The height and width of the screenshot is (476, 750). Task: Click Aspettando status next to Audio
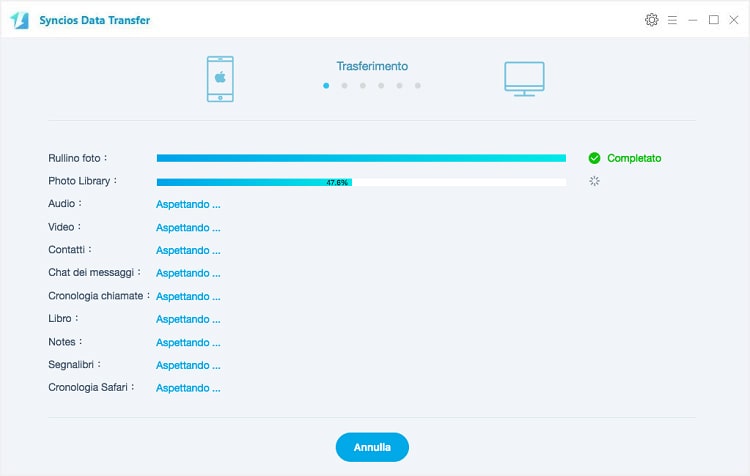tap(188, 204)
